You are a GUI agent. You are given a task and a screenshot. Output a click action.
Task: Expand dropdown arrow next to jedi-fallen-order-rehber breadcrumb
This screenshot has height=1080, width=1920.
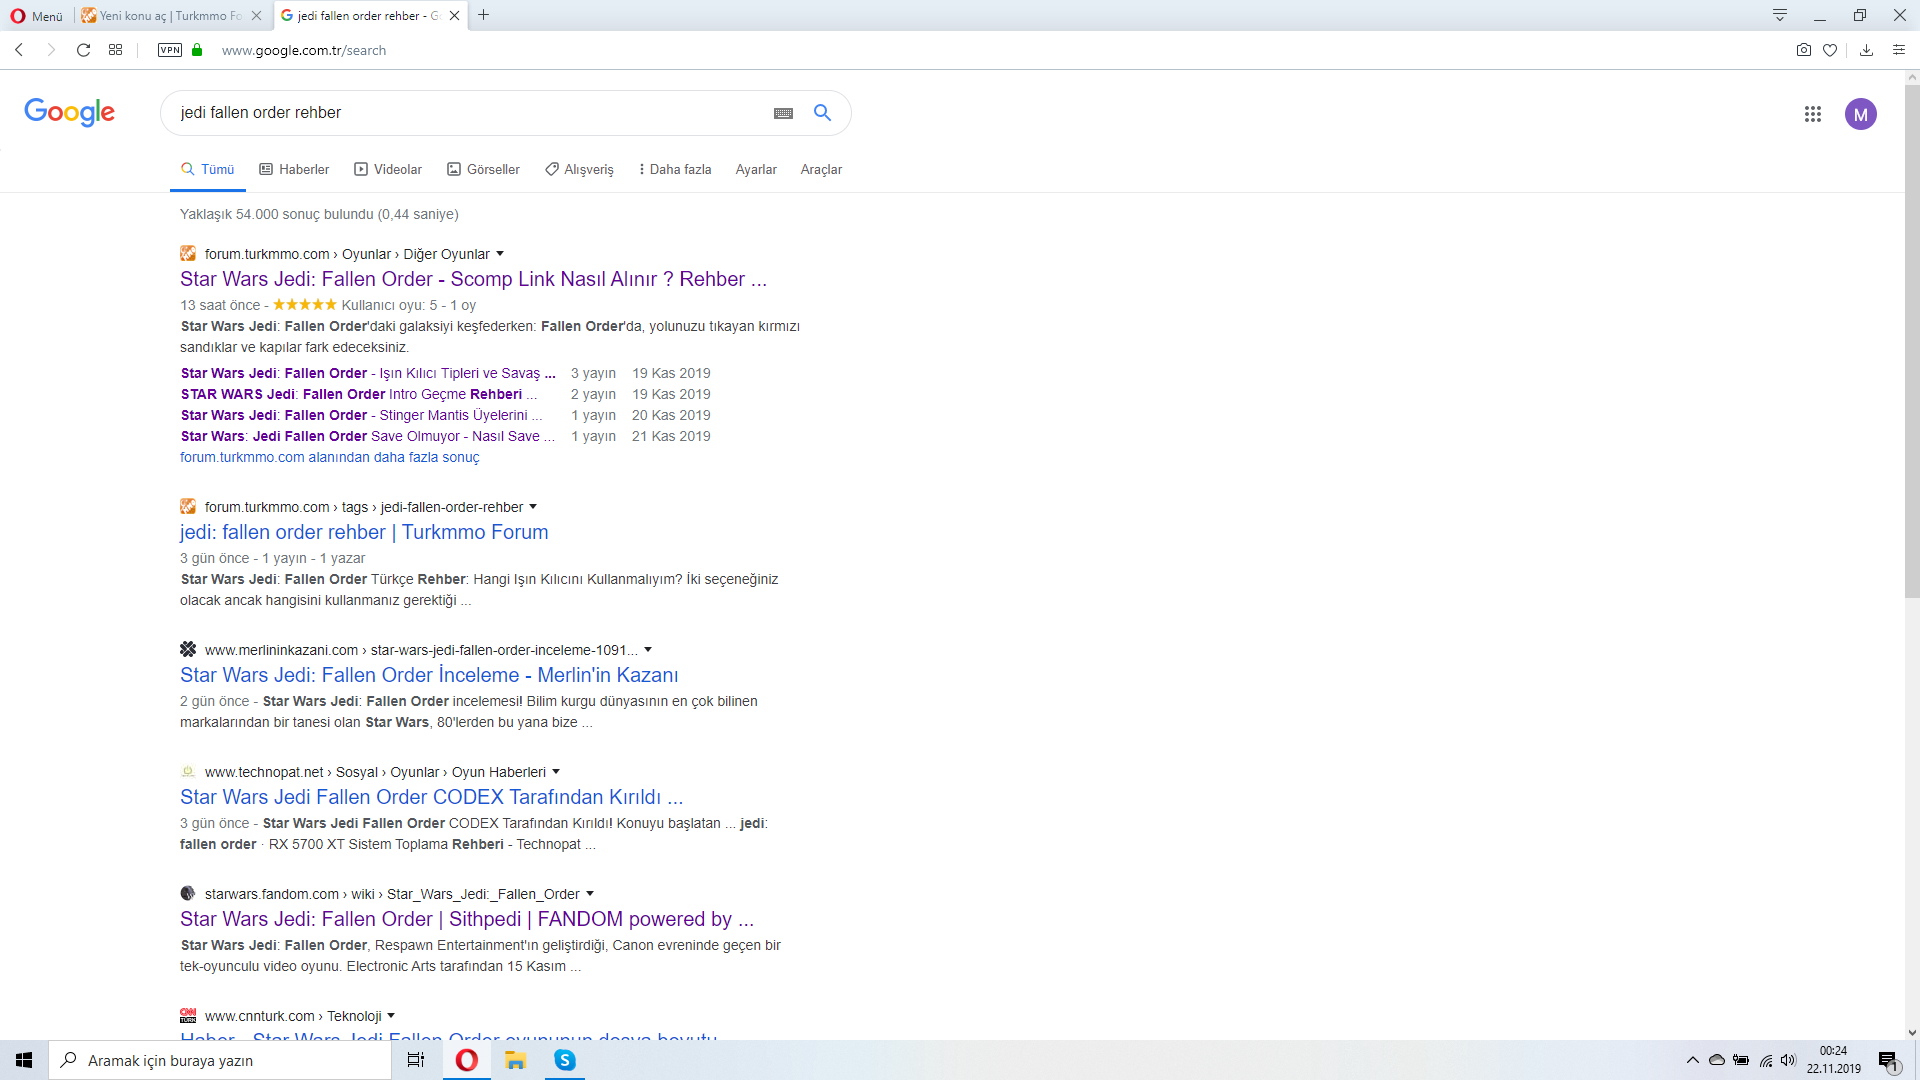(x=533, y=507)
